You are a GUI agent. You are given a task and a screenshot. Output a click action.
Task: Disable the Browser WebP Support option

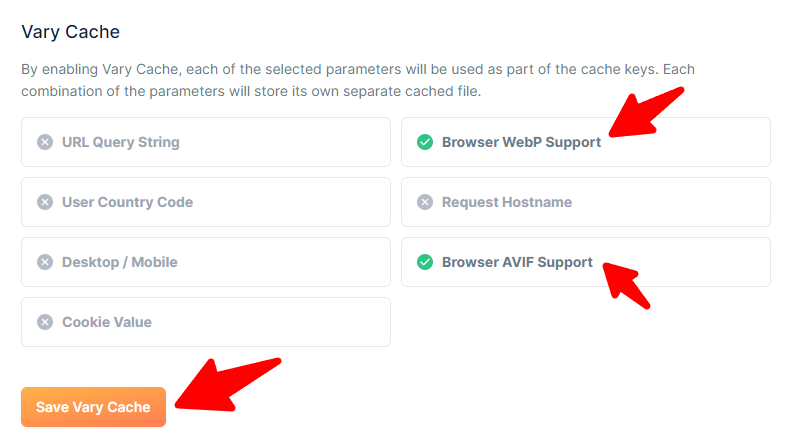click(x=586, y=142)
